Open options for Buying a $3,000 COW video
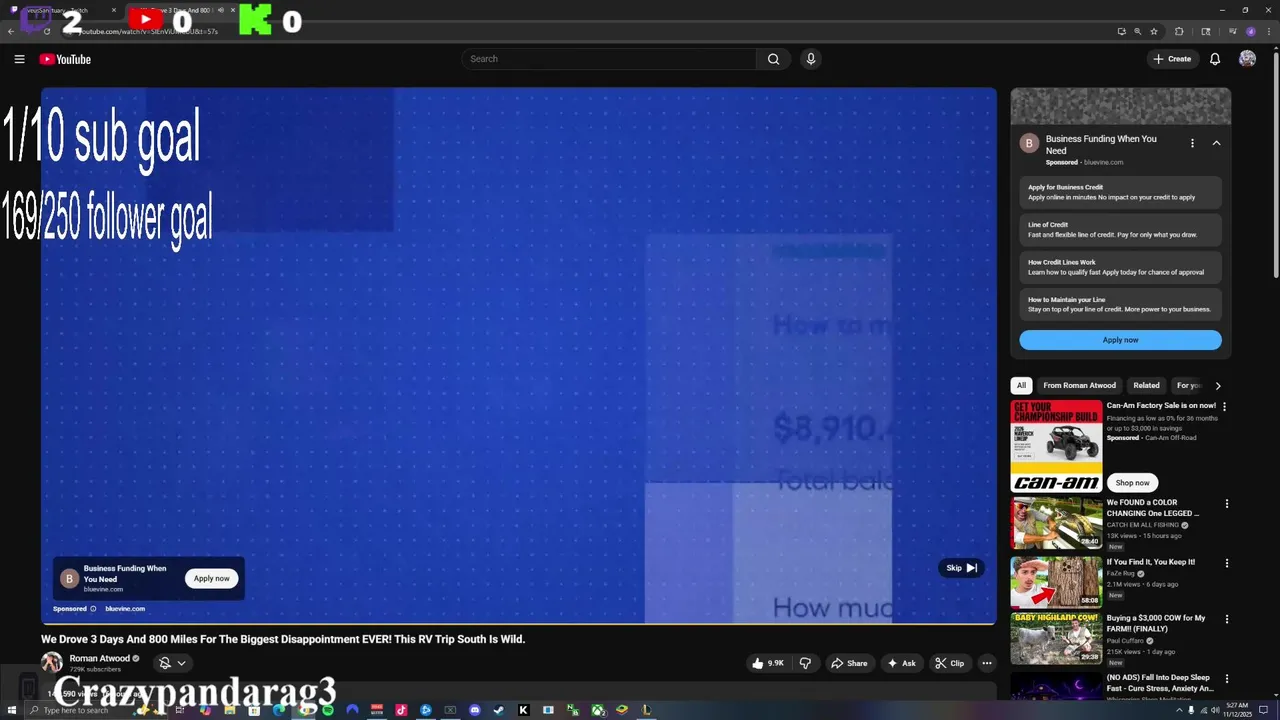The image size is (1280, 720). pyautogui.click(x=1227, y=620)
